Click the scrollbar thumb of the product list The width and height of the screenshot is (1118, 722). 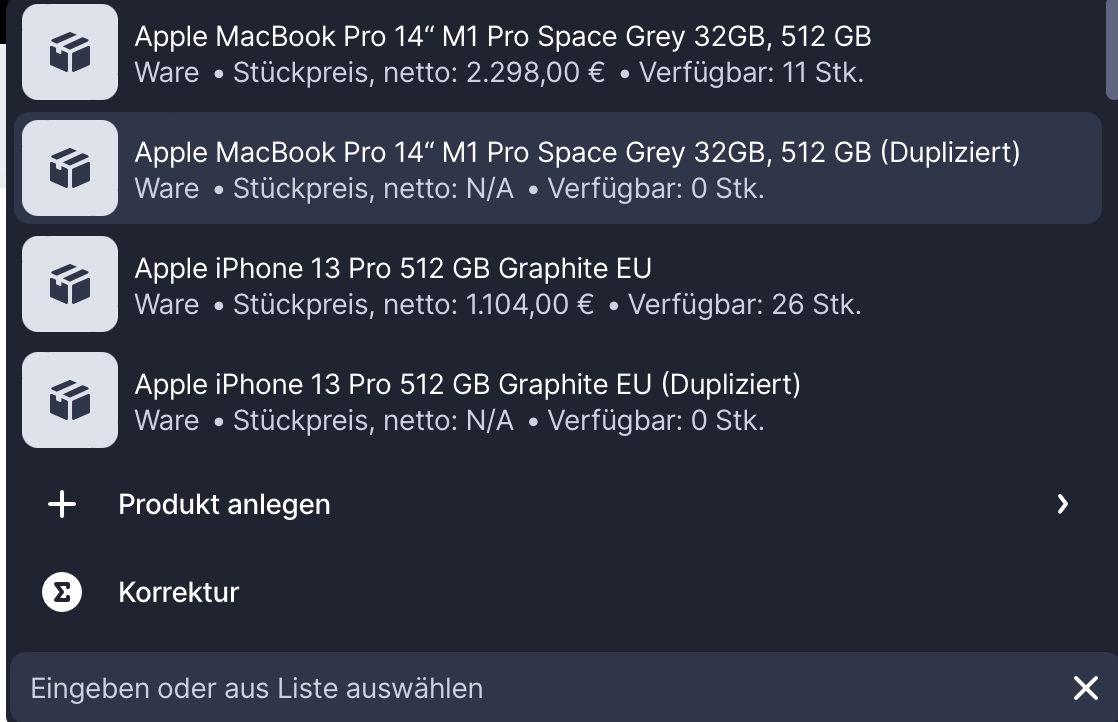pos(1112,50)
